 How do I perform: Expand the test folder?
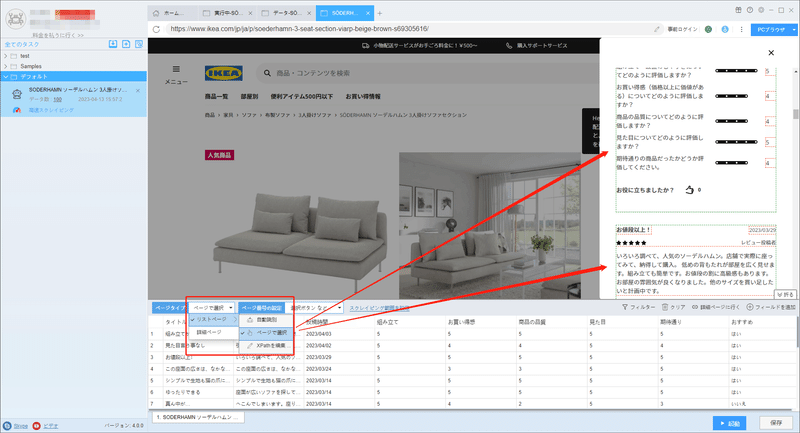pos(6,56)
